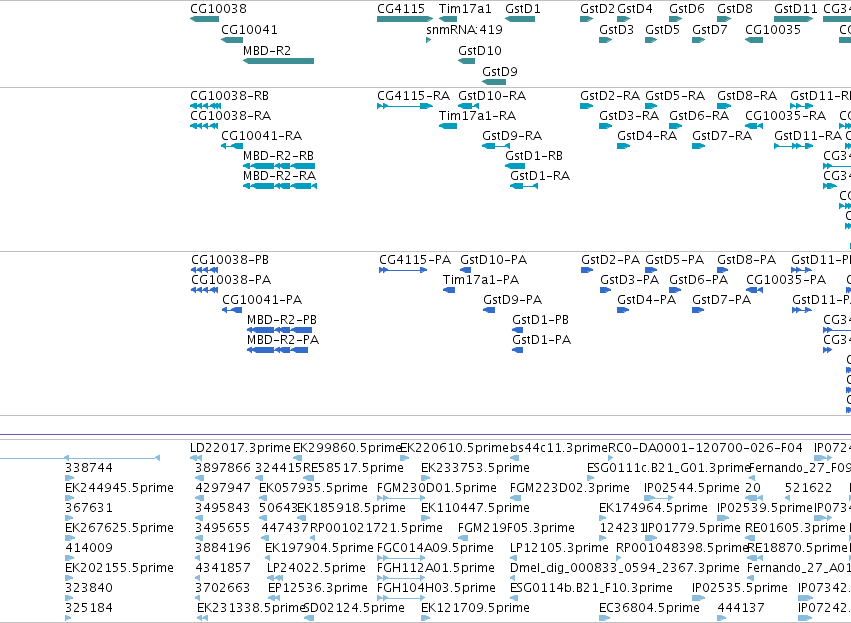Click the GstD8 gene label
The height and width of the screenshot is (623, 851).
735,9
